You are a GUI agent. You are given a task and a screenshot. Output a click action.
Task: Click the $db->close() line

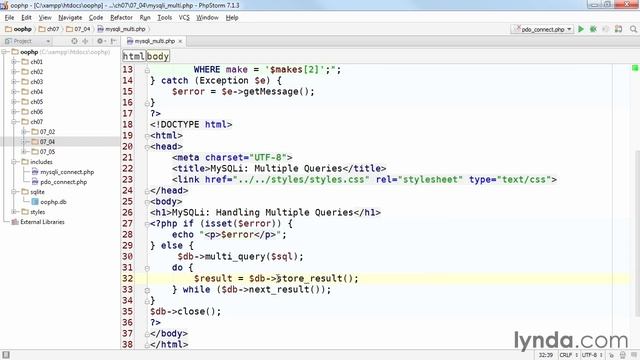pyautogui.click(x=185, y=311)
